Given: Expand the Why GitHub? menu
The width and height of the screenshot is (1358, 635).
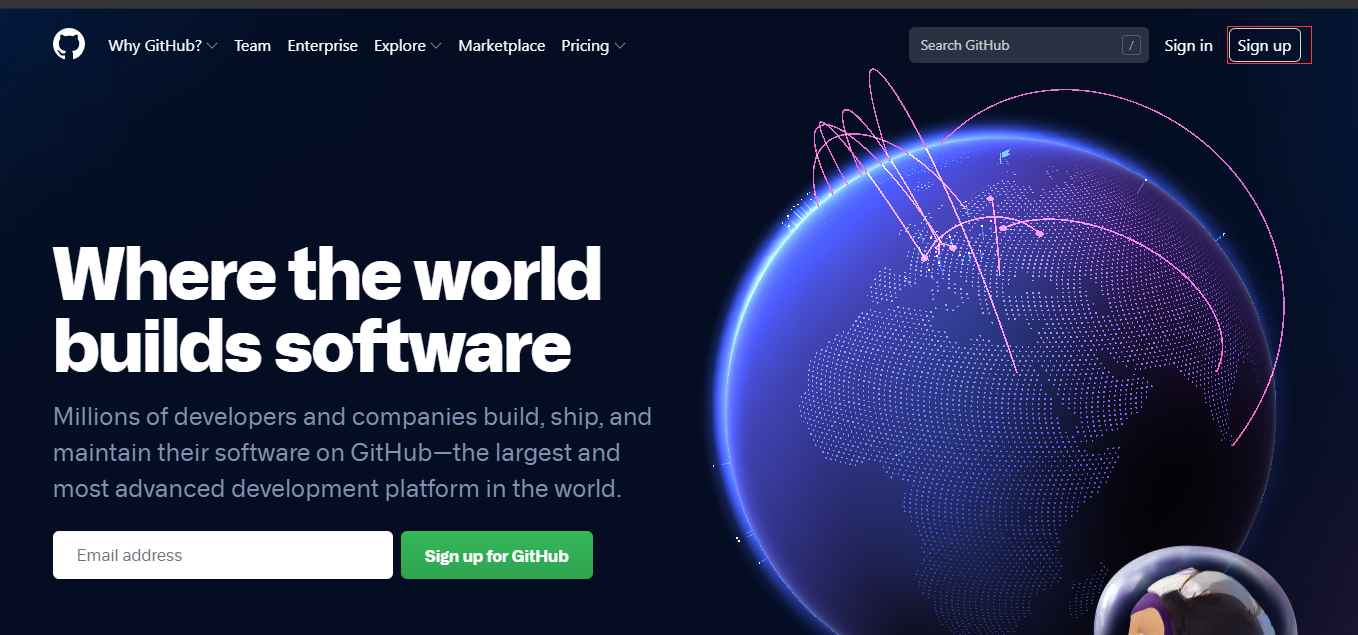Looking at the screenshot, I should click(162, 46).
